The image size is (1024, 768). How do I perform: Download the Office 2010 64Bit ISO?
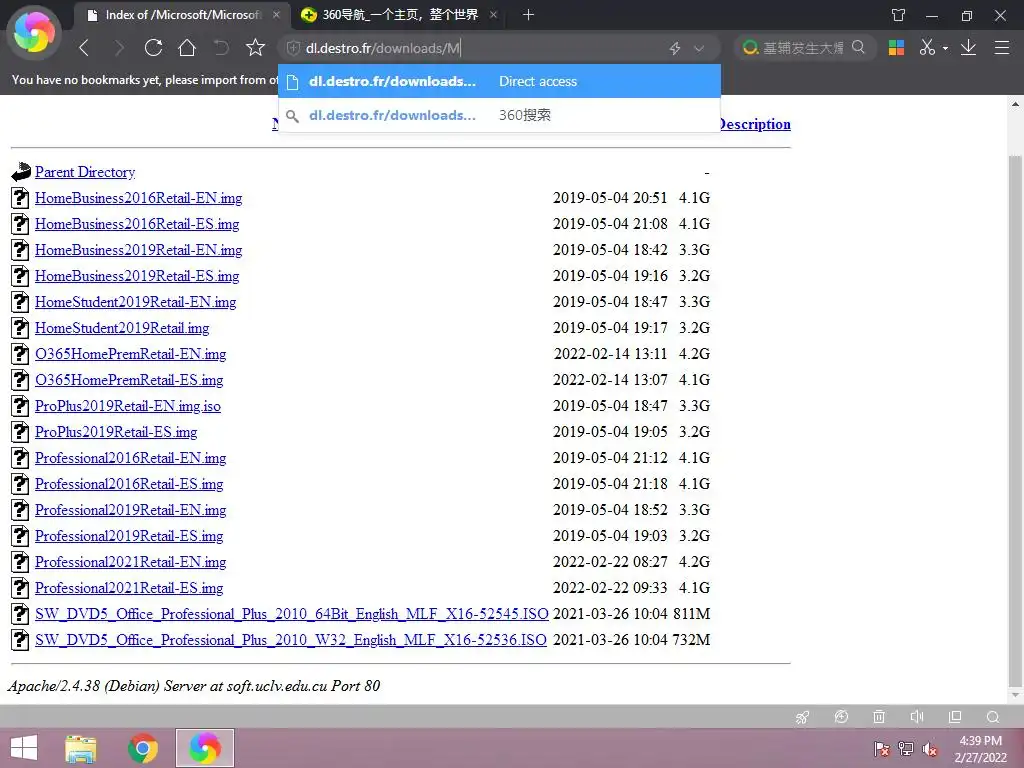click(292, 614)
